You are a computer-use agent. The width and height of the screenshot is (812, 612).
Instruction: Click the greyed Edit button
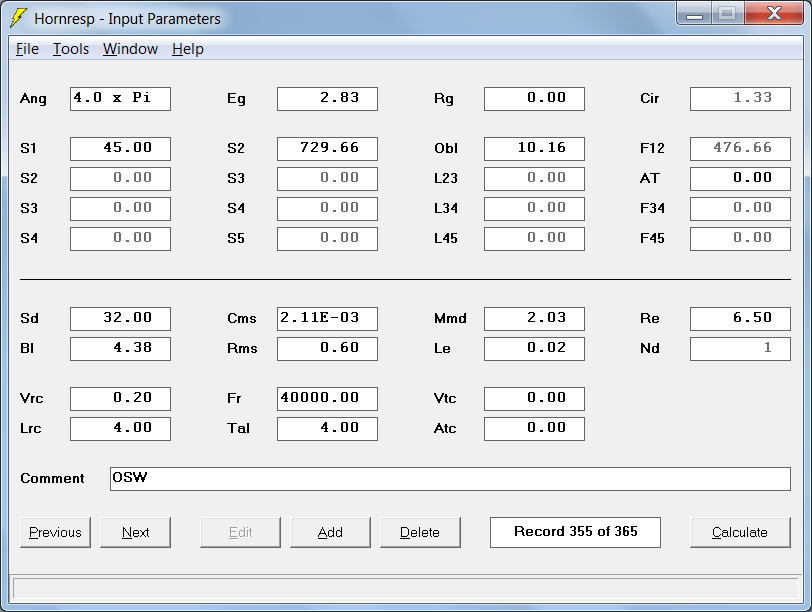coord(240,532)
